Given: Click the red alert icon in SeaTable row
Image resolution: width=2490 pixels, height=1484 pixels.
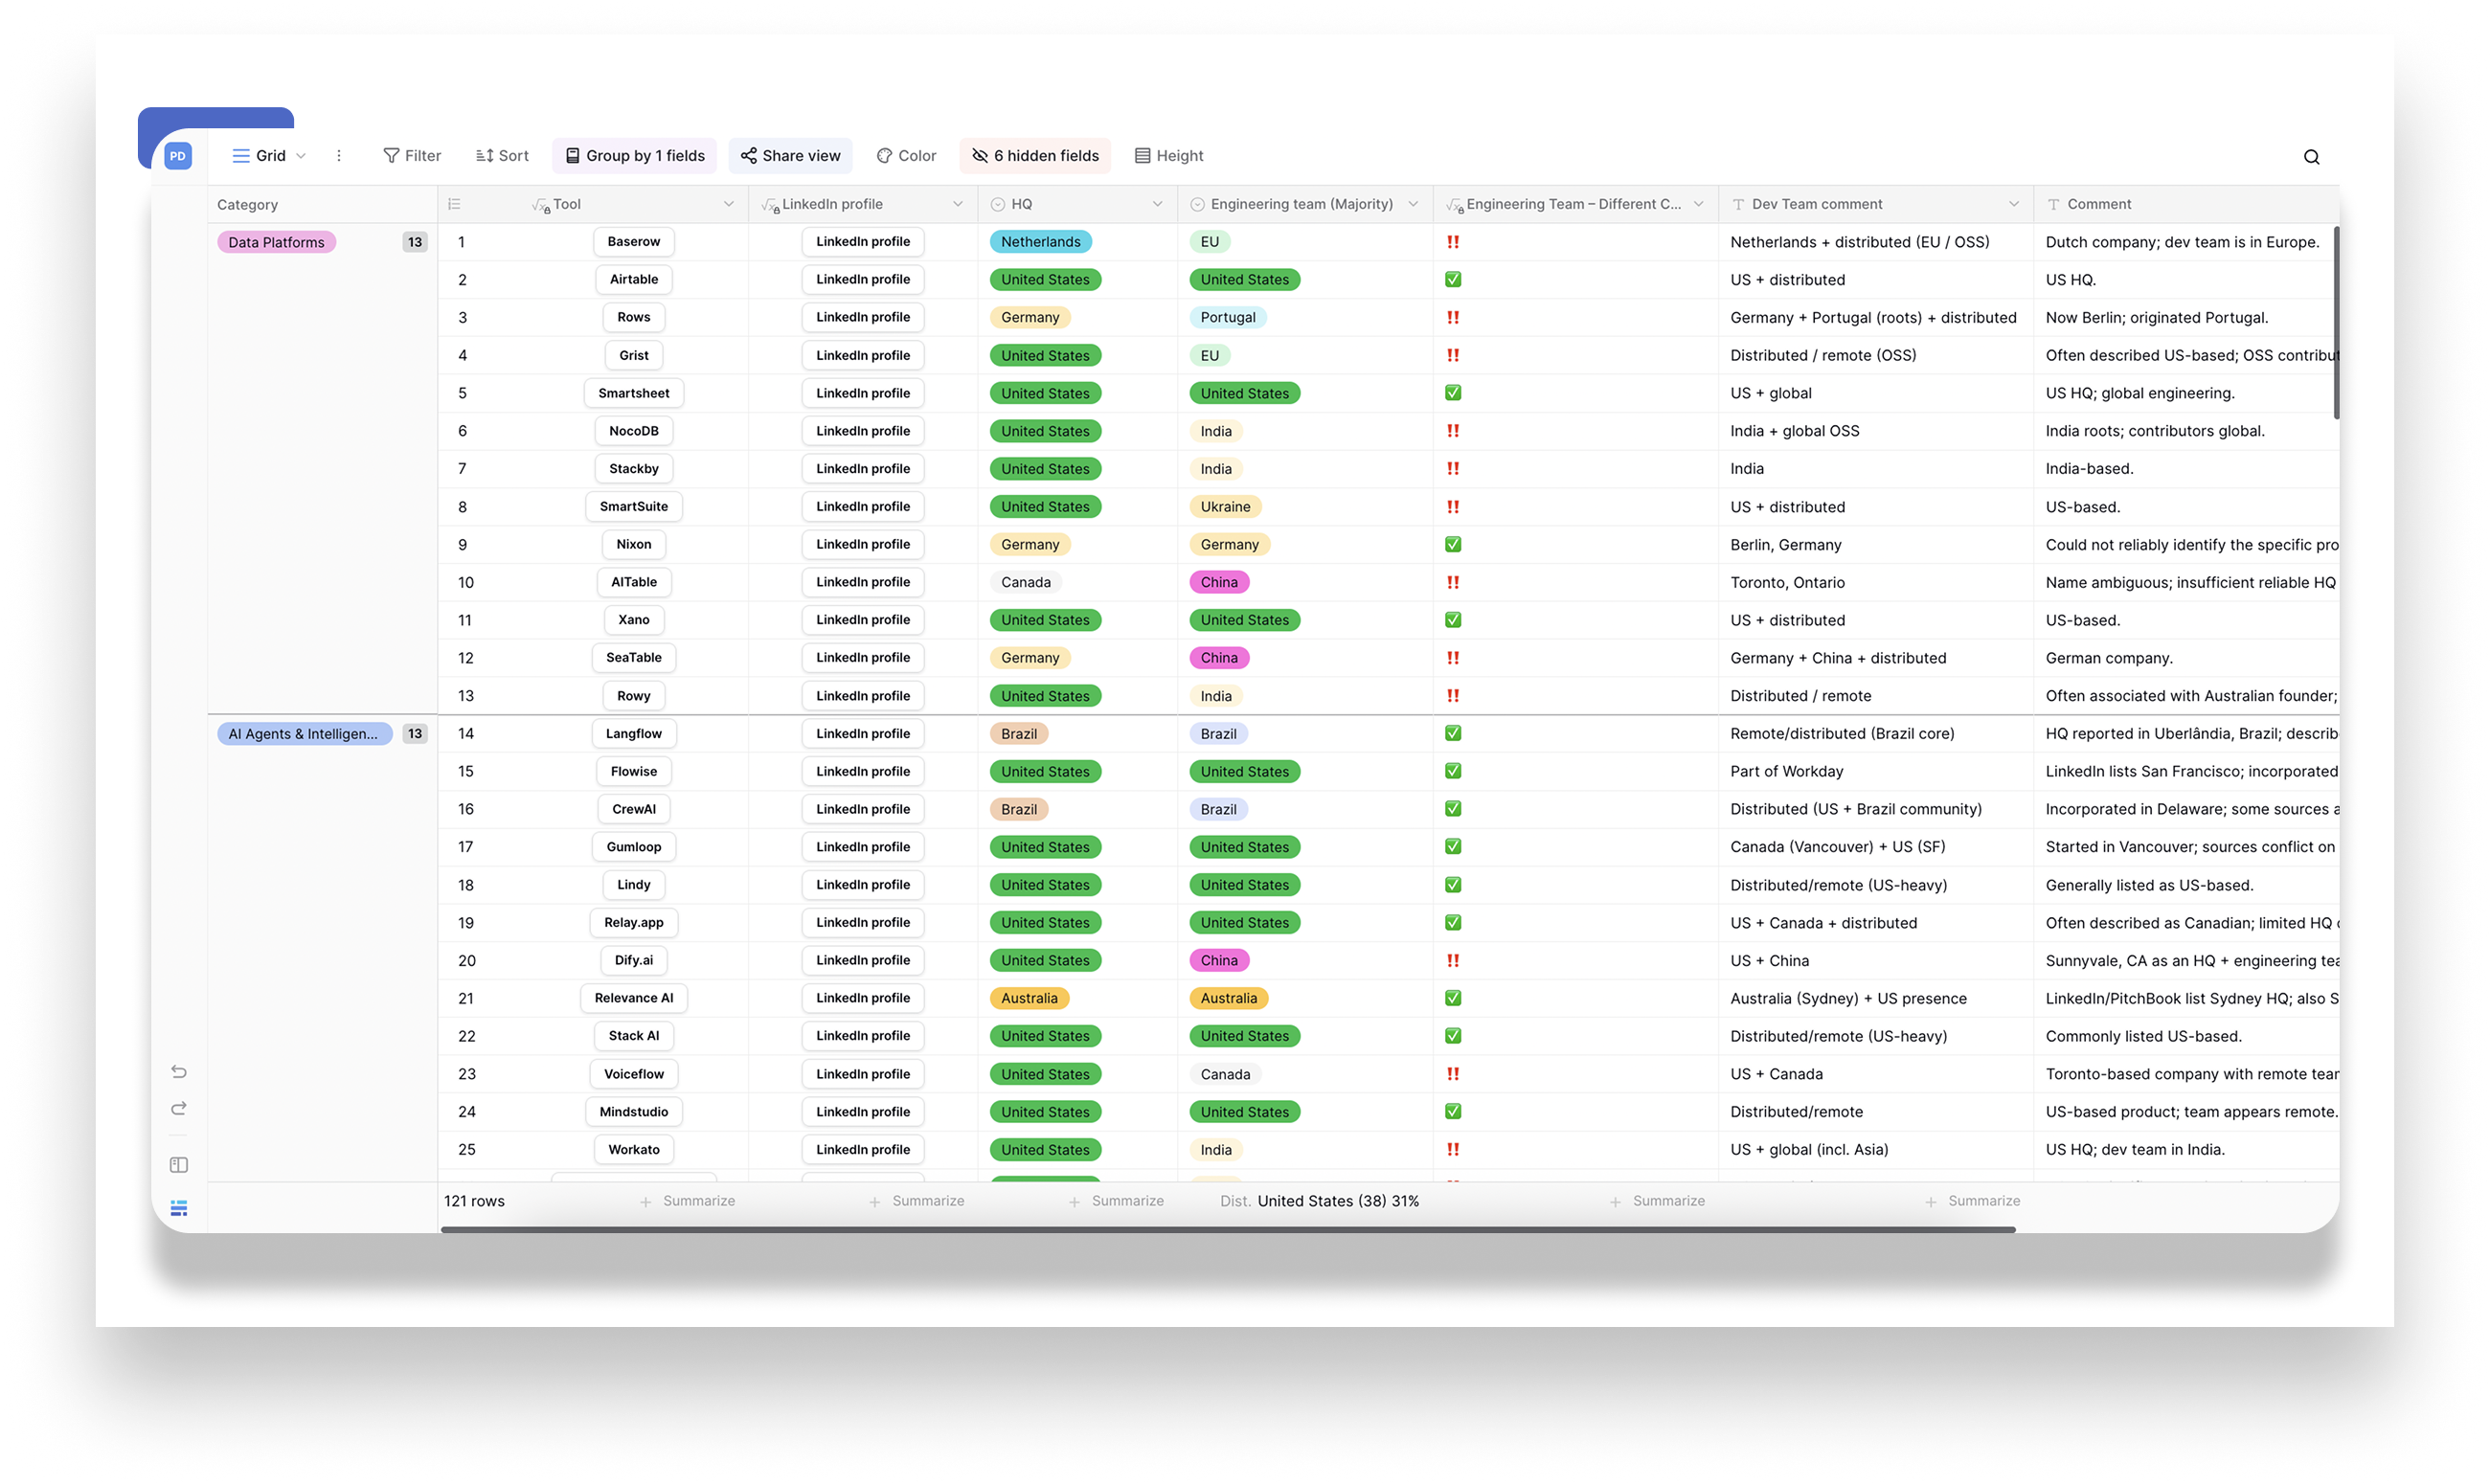Looking at the screenshot, I should point(1453,658).
